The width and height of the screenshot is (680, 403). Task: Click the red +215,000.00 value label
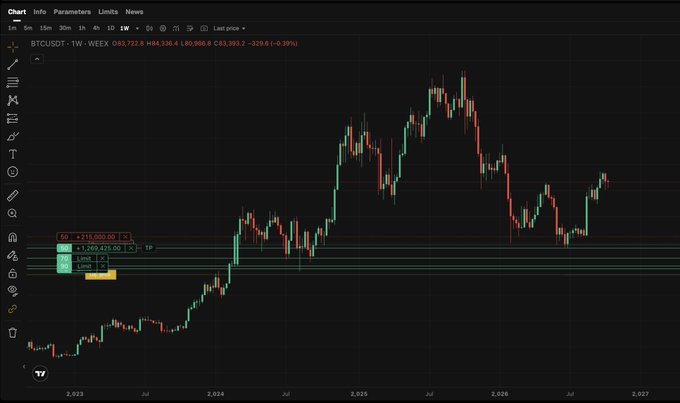click(96, 237)
